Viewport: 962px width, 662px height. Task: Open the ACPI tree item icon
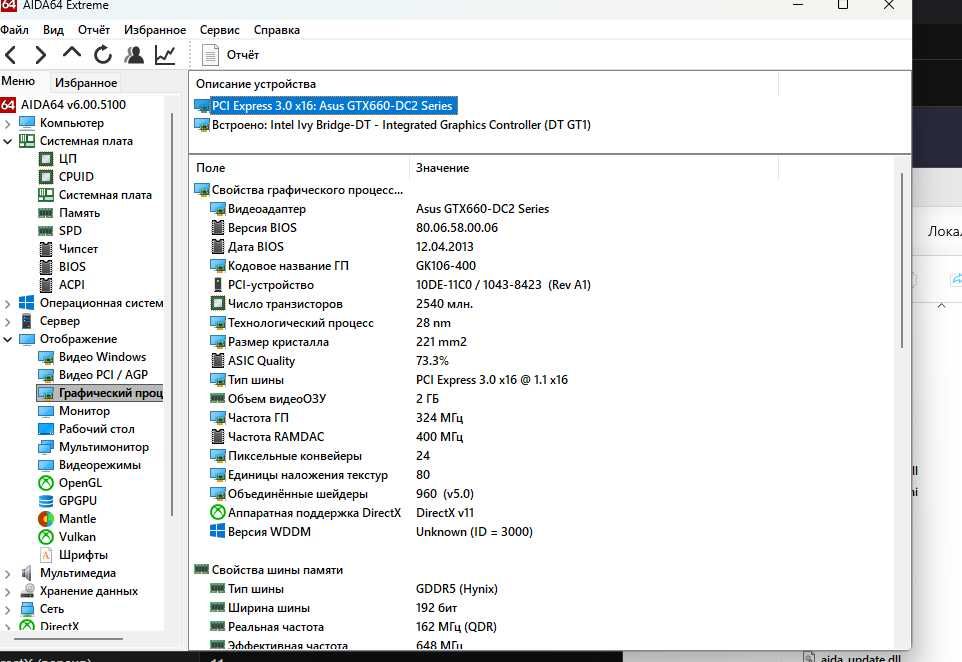[x=46, y=285]
